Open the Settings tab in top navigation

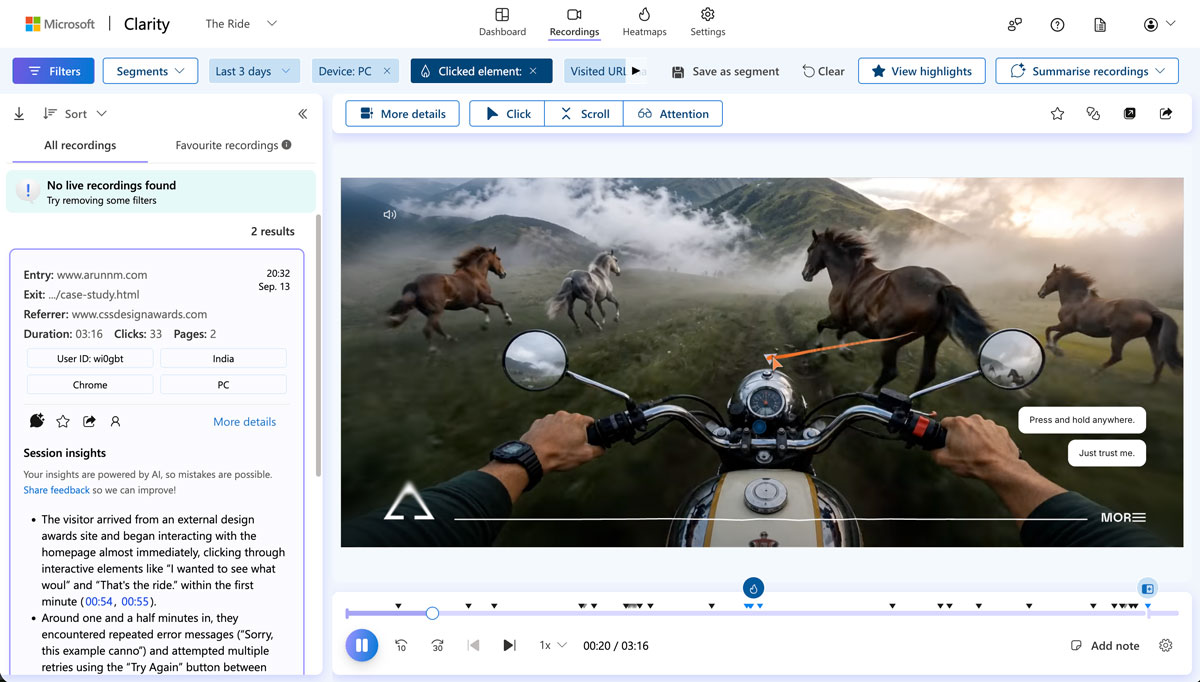point(707,22)
